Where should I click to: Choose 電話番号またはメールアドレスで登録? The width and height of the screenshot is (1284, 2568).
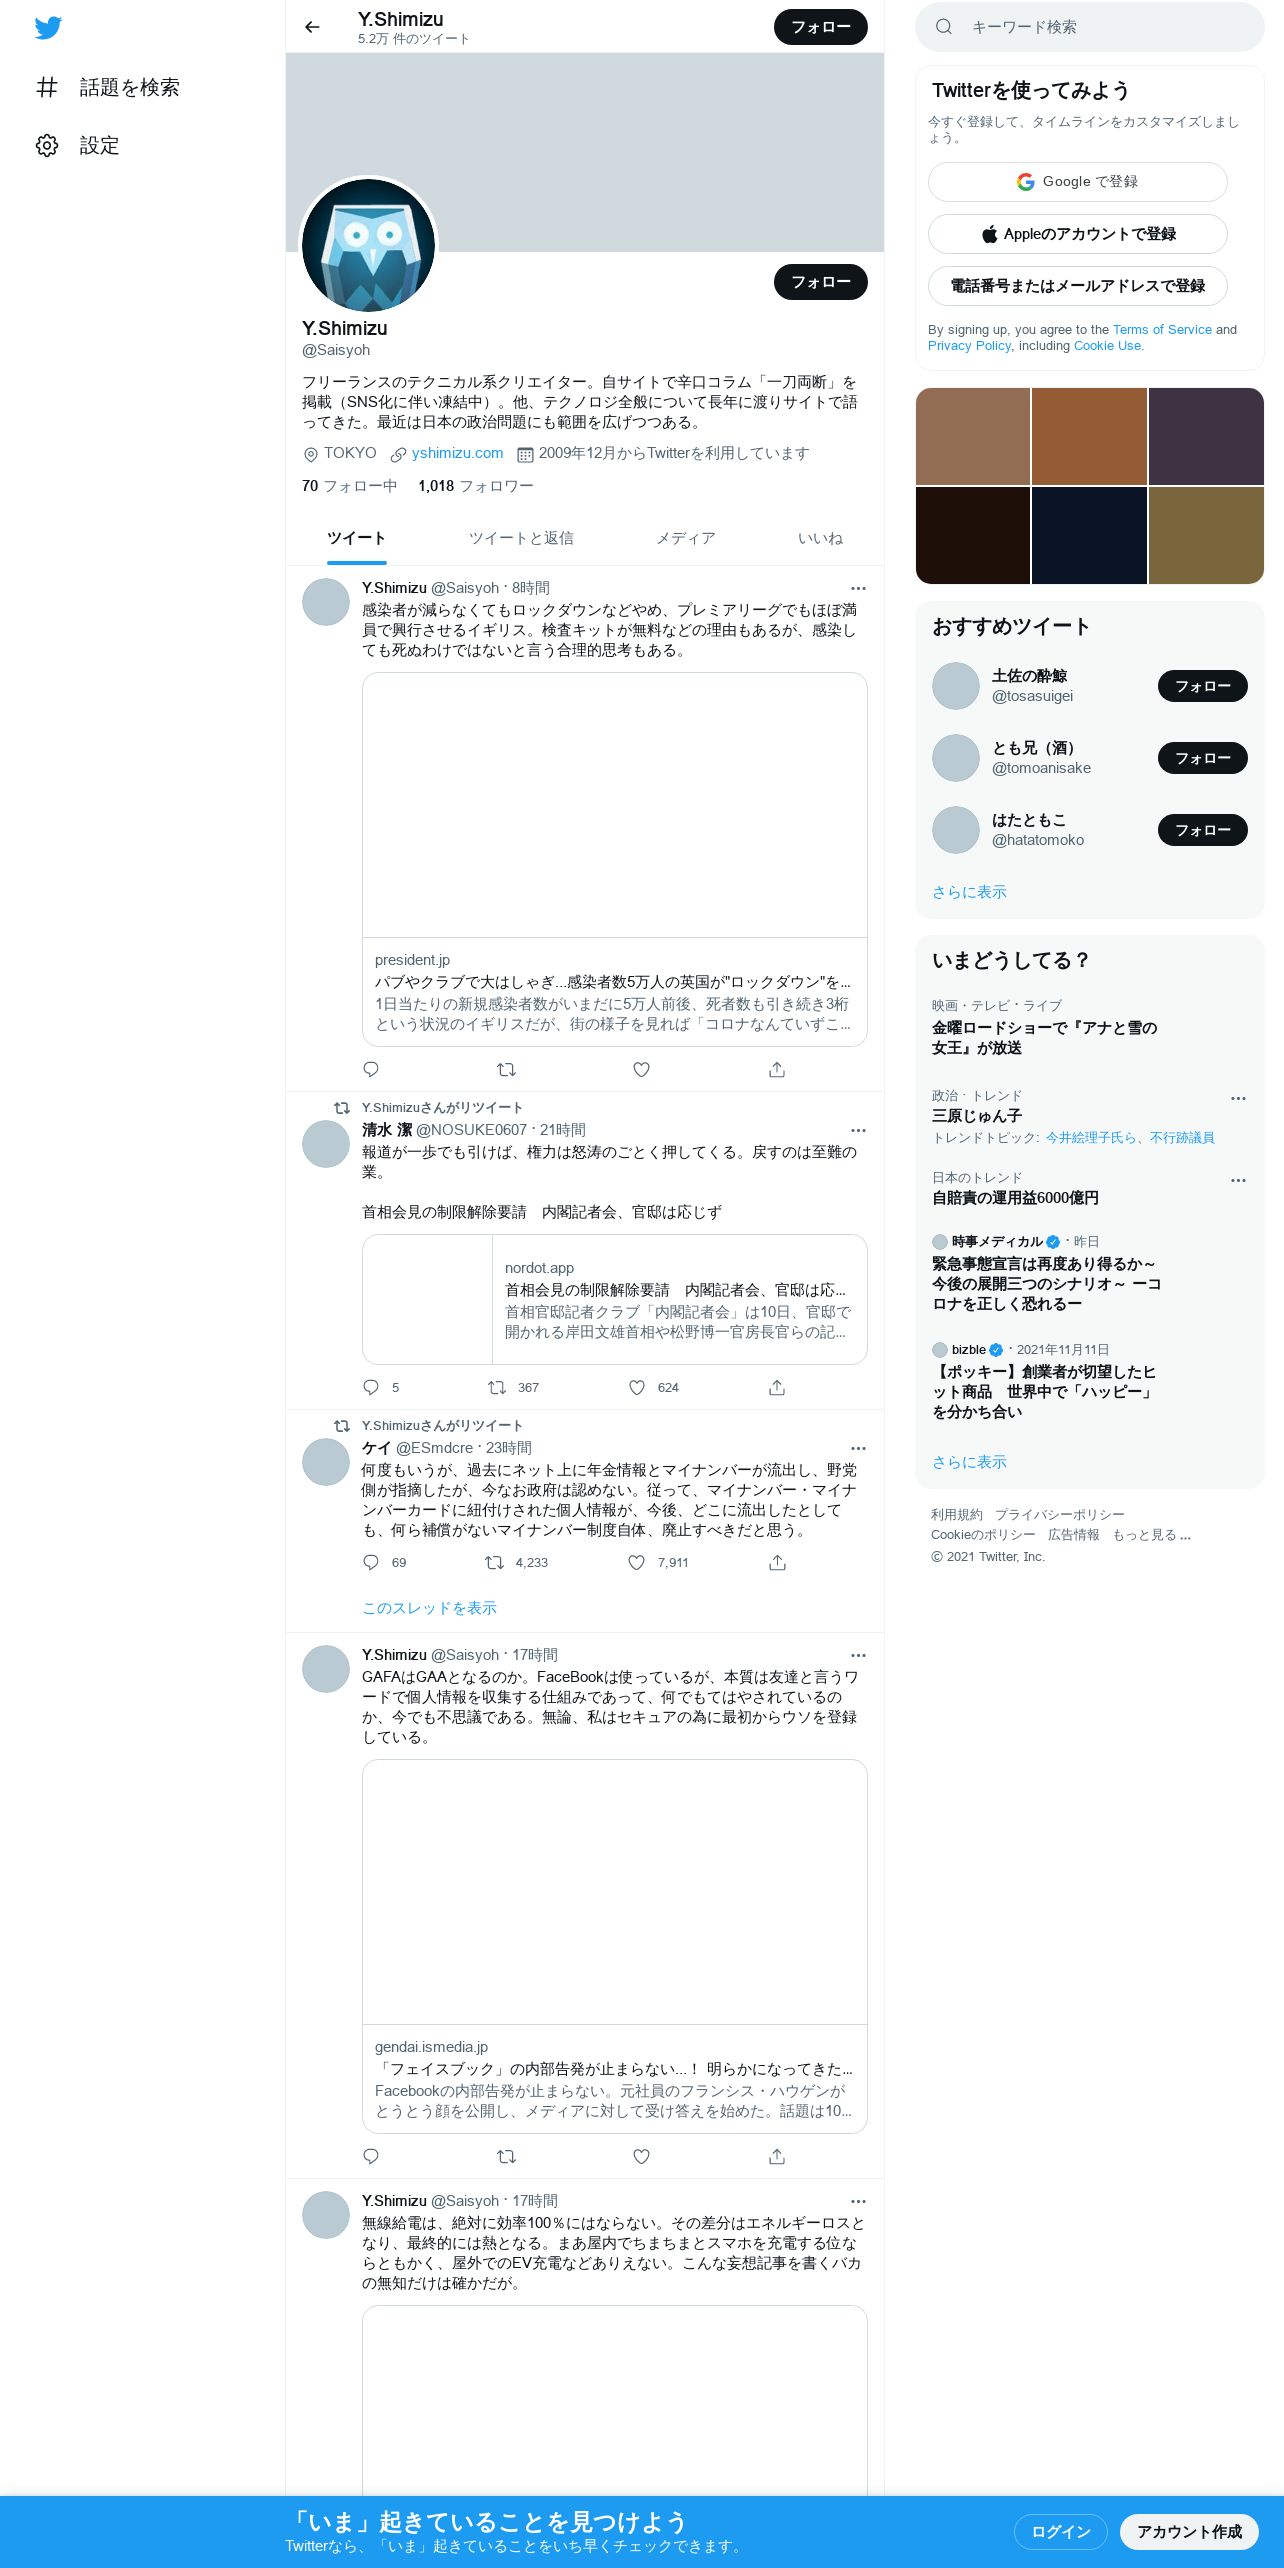click(x=1077, y=286)
